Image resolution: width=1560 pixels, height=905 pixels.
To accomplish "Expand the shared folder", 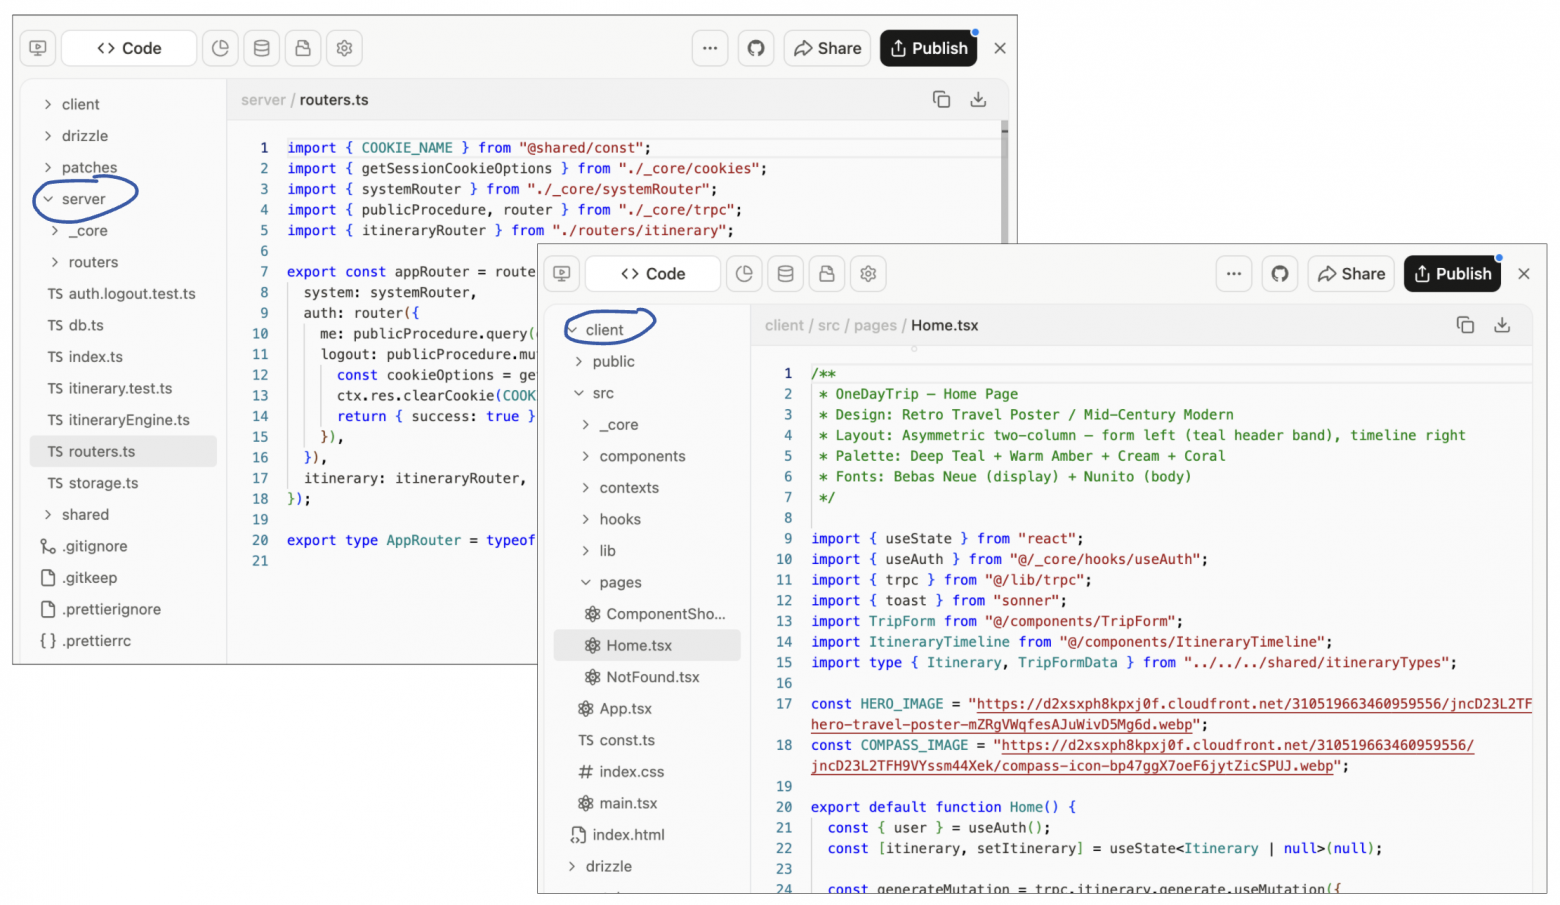I will point(85,514).
